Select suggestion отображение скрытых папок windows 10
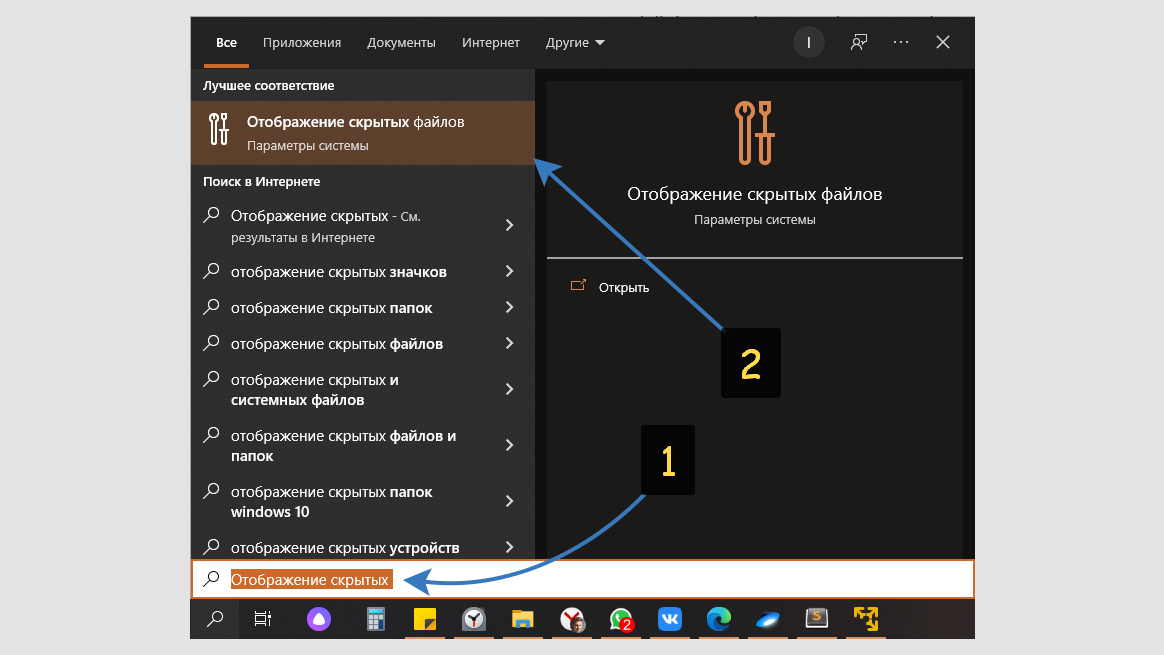Viewport: 1164px width, 655px height. coord(363,501)
